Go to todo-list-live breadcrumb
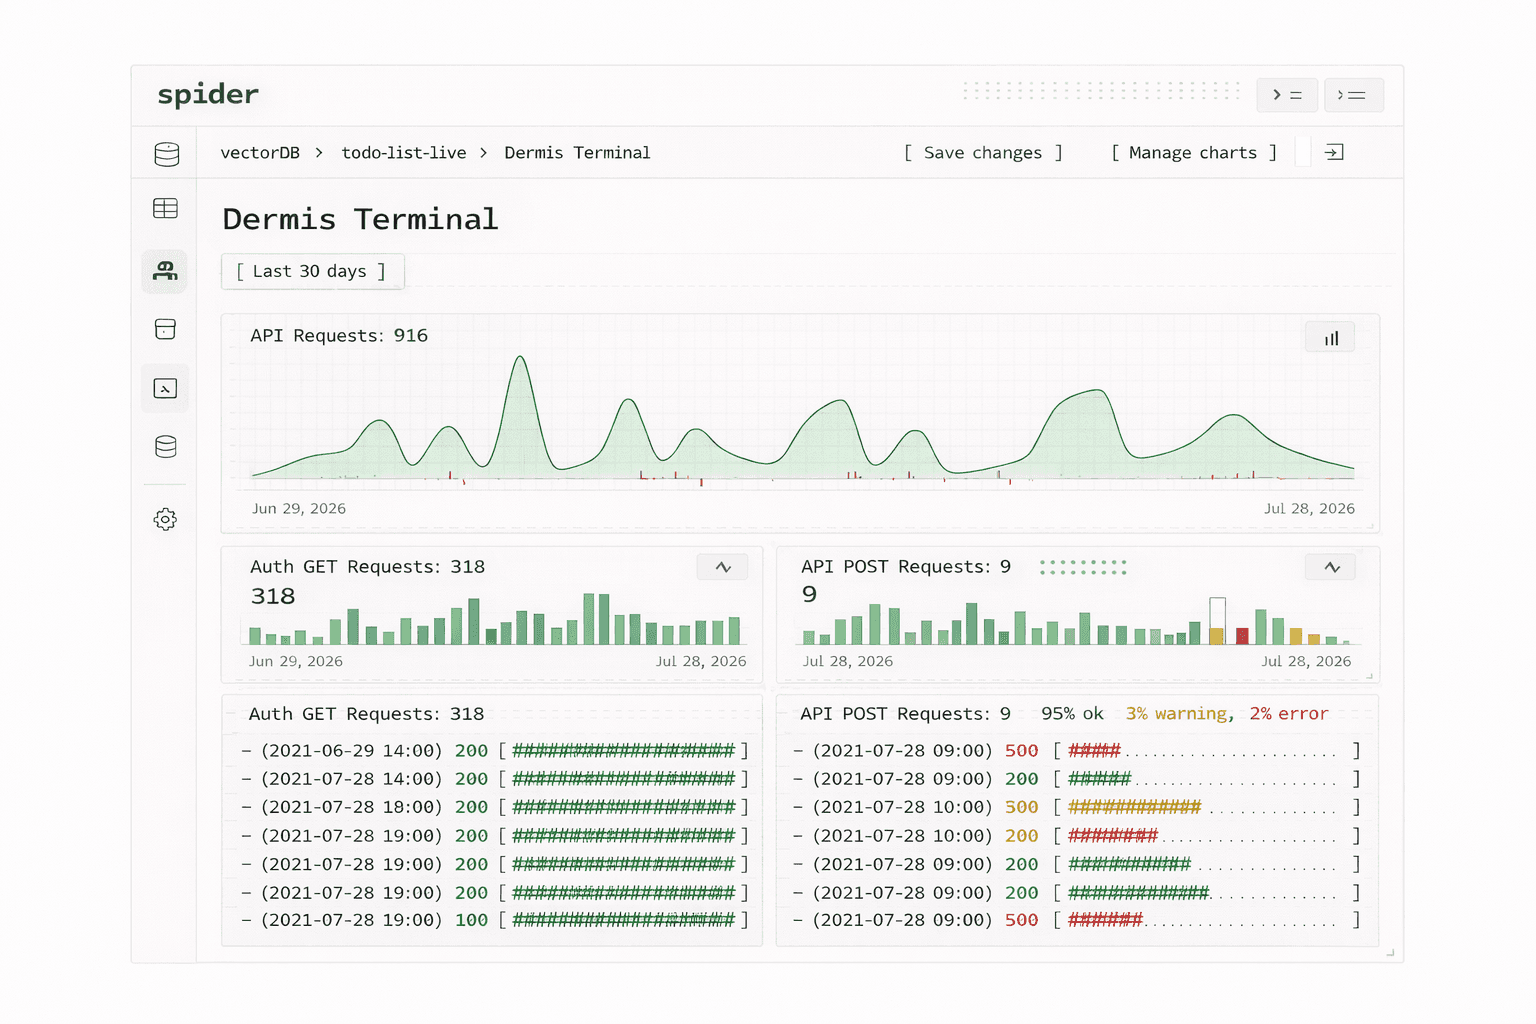 click(404, 153)
